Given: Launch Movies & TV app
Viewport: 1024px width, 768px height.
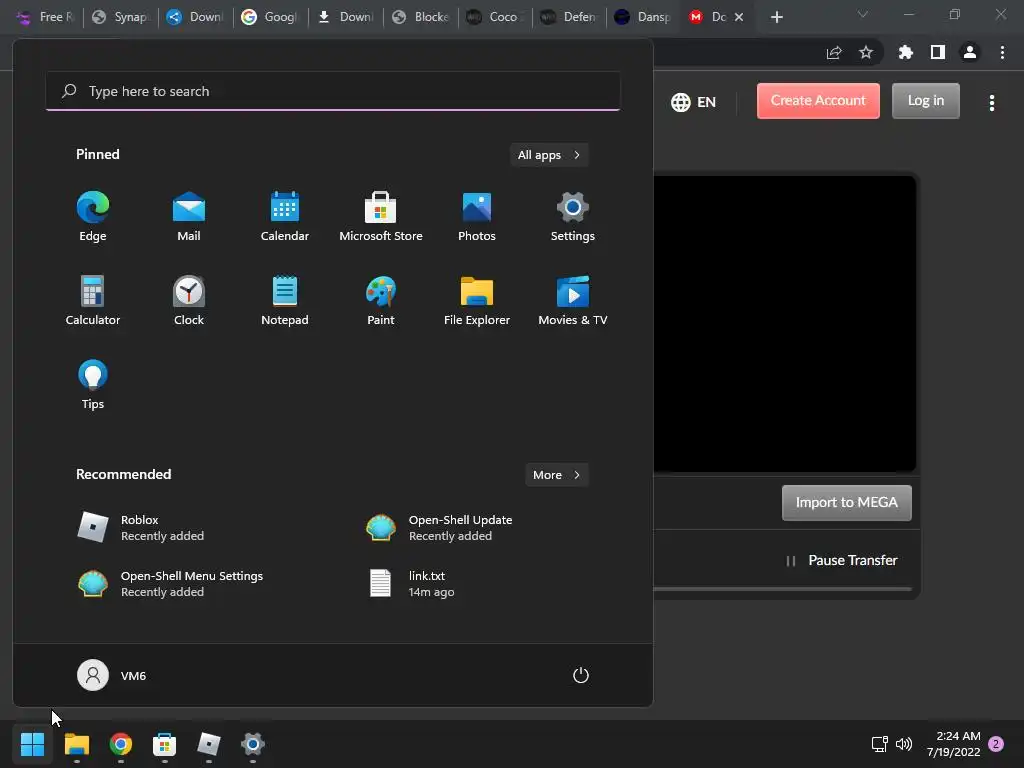Looking at the screenshot, I should [x=573, y=300].
